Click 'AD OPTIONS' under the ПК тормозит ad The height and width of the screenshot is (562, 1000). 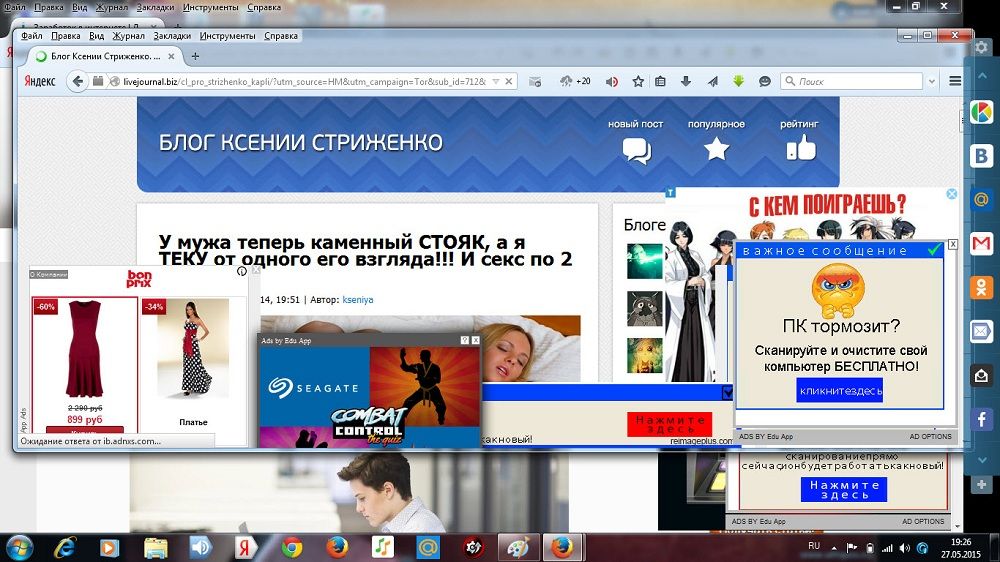click(x=930, y=436)
